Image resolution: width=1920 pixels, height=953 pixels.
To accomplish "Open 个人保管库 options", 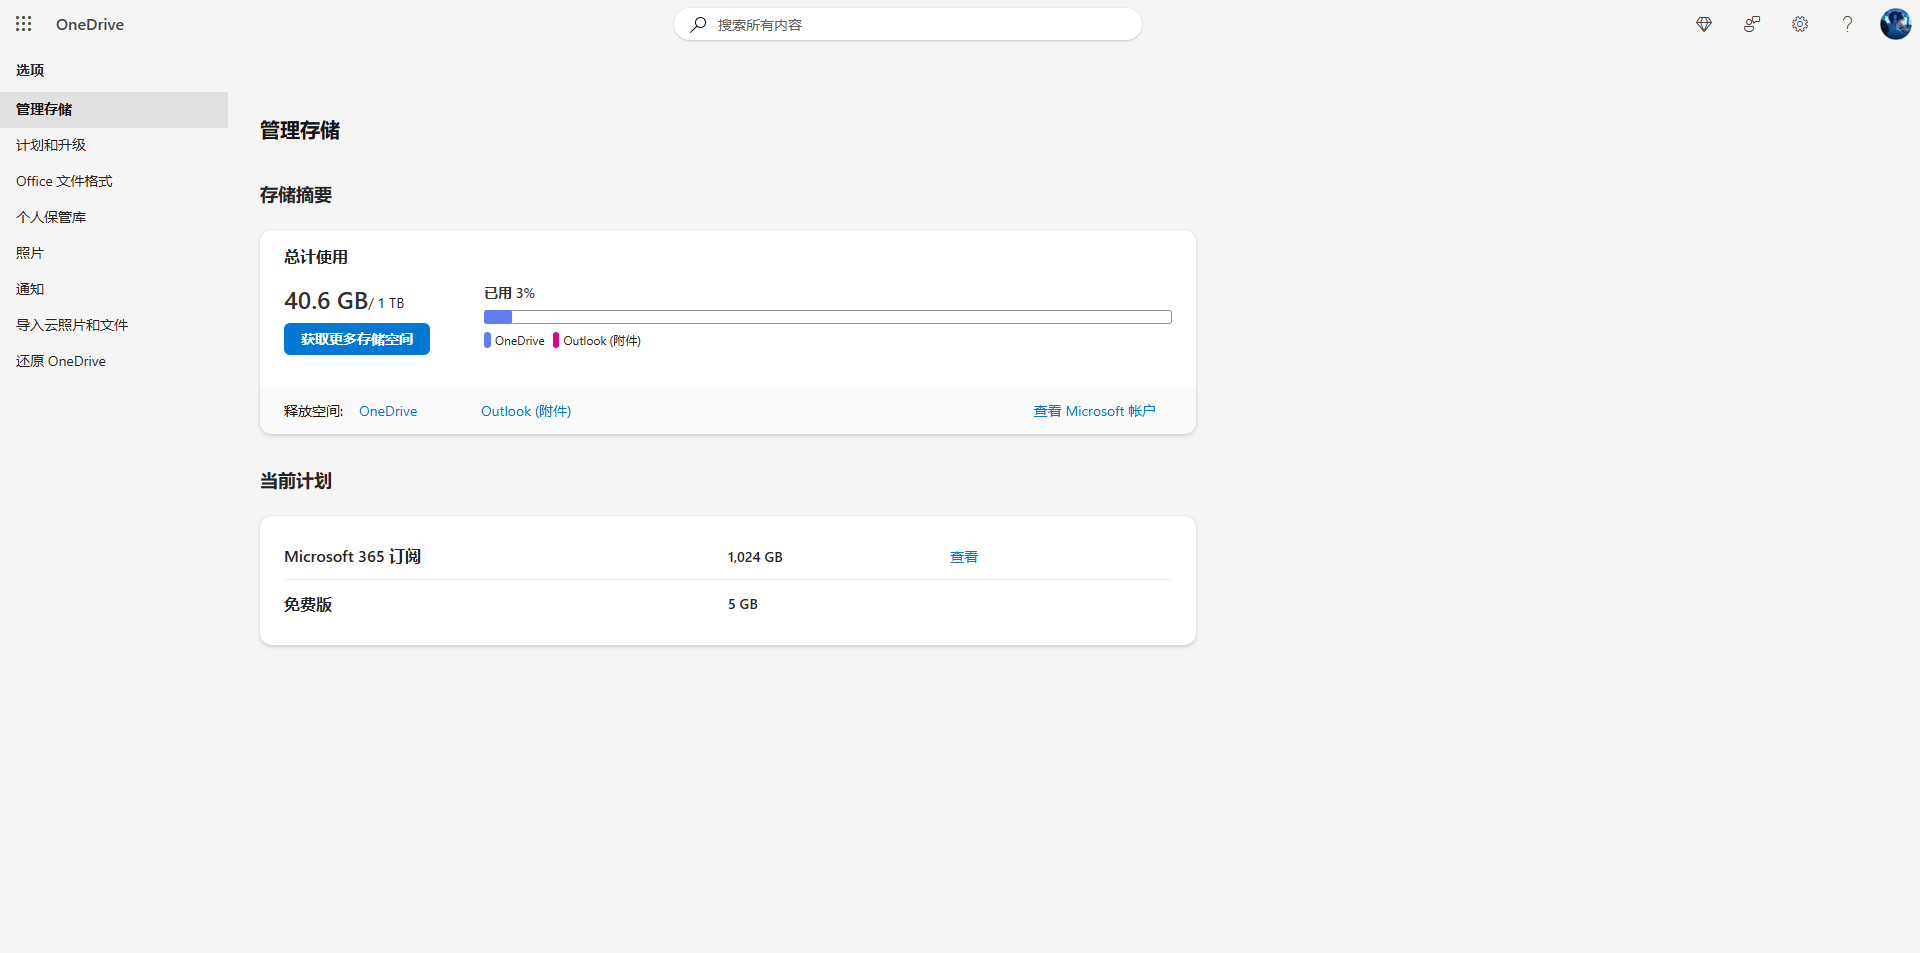I will [51, 217].
